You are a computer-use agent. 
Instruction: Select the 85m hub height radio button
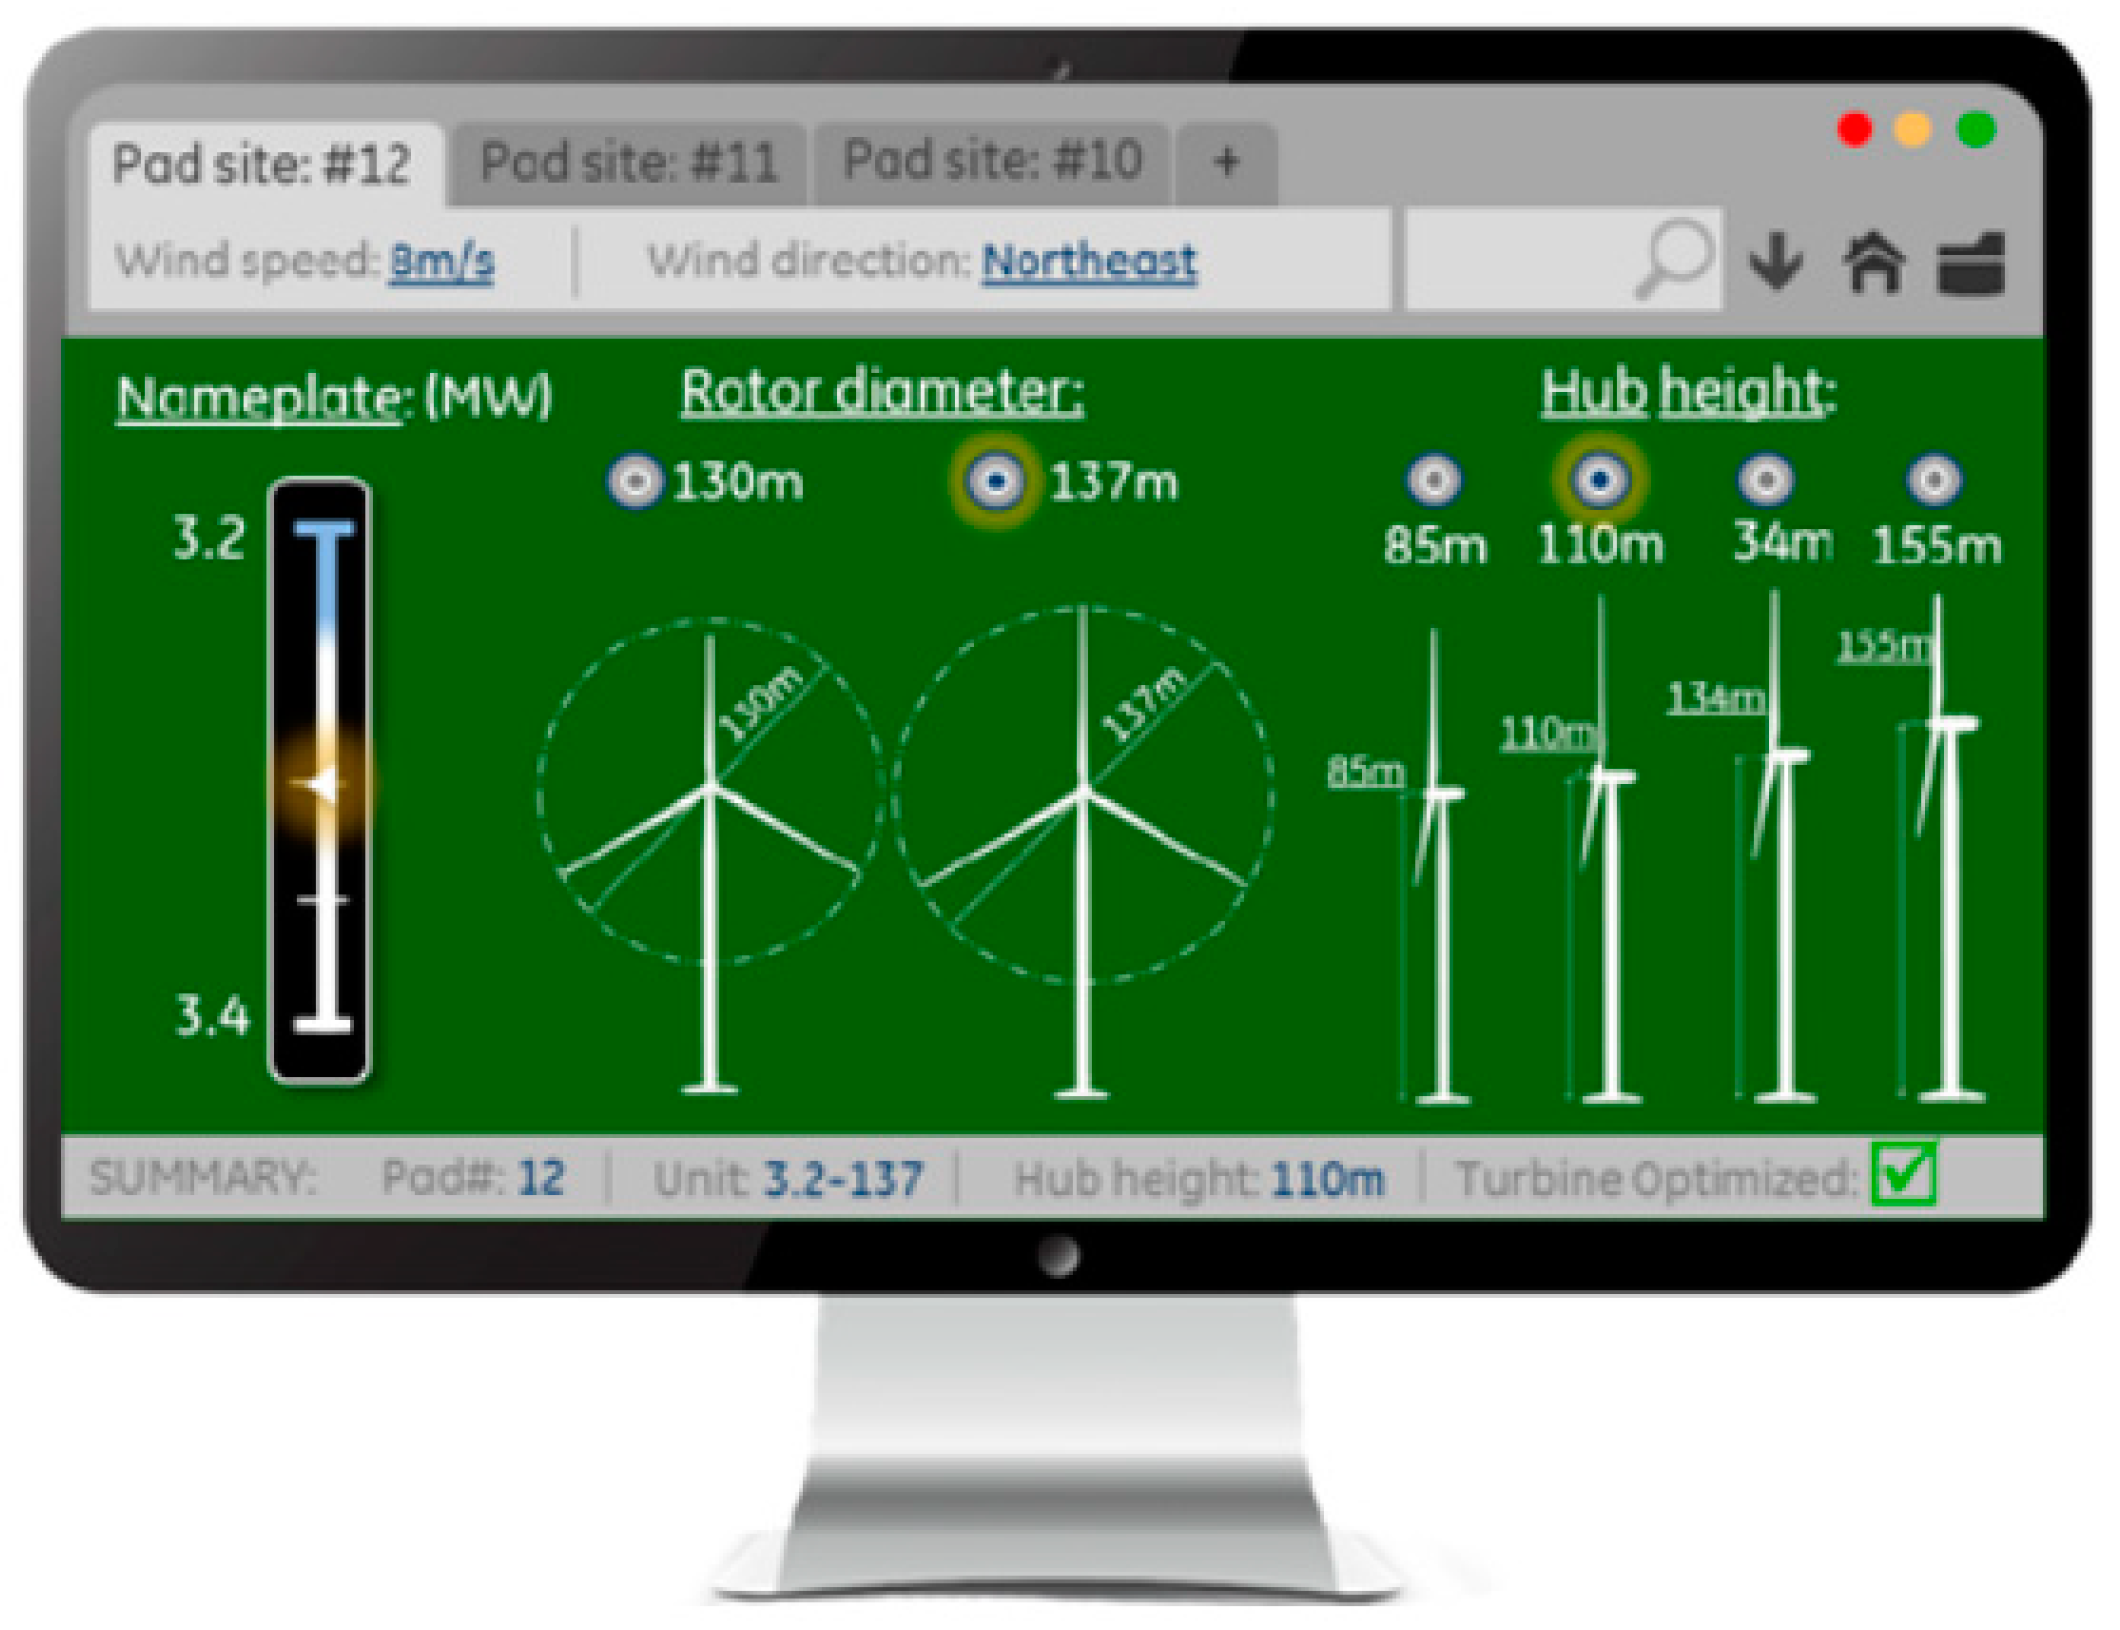[x=1434, y=480]
